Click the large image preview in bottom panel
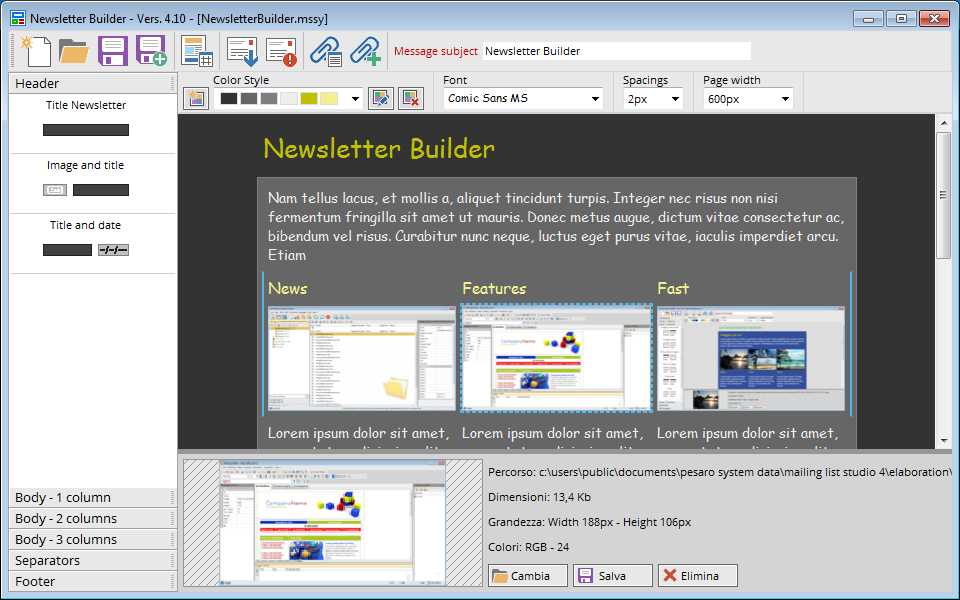The width and height of the screenshot is (960, 600). coord(333,523)
